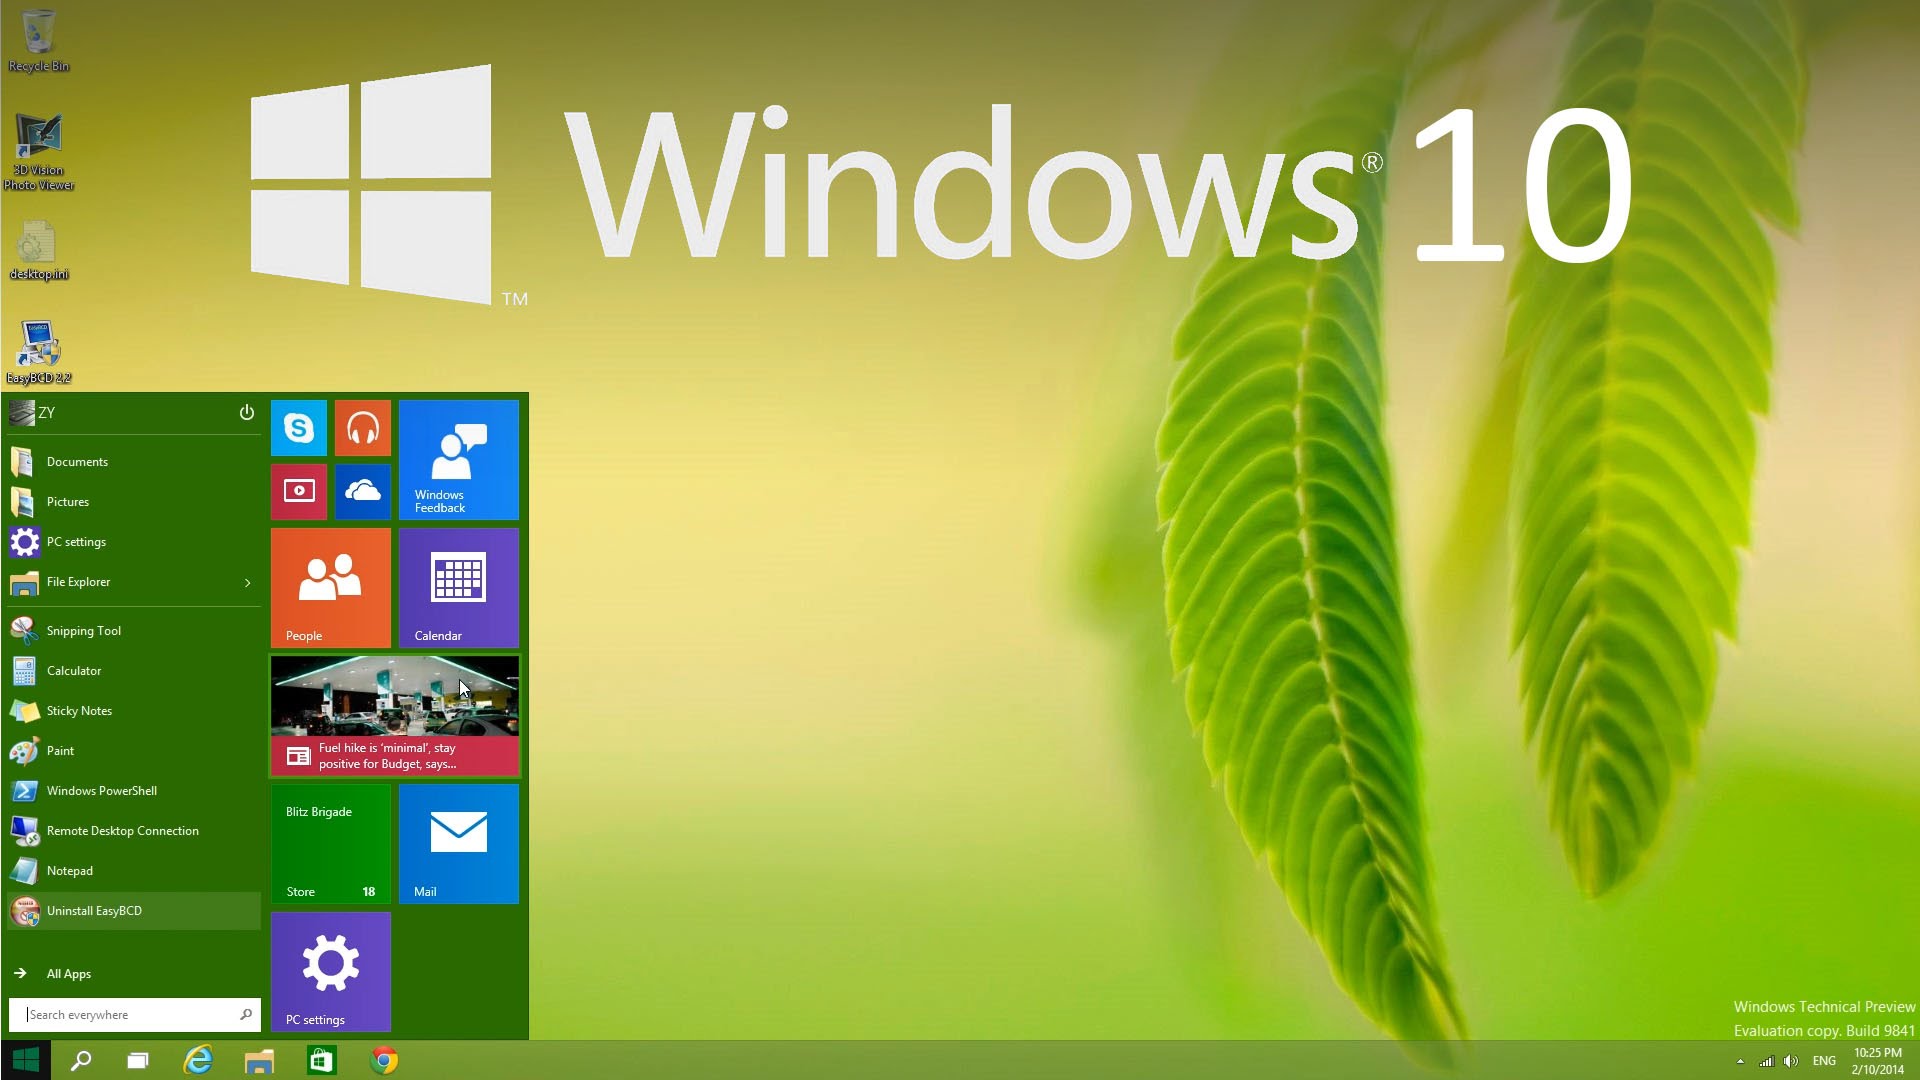
Task: Open the Mail app tile
Action: pyautogui.click(x=458, y=843)
